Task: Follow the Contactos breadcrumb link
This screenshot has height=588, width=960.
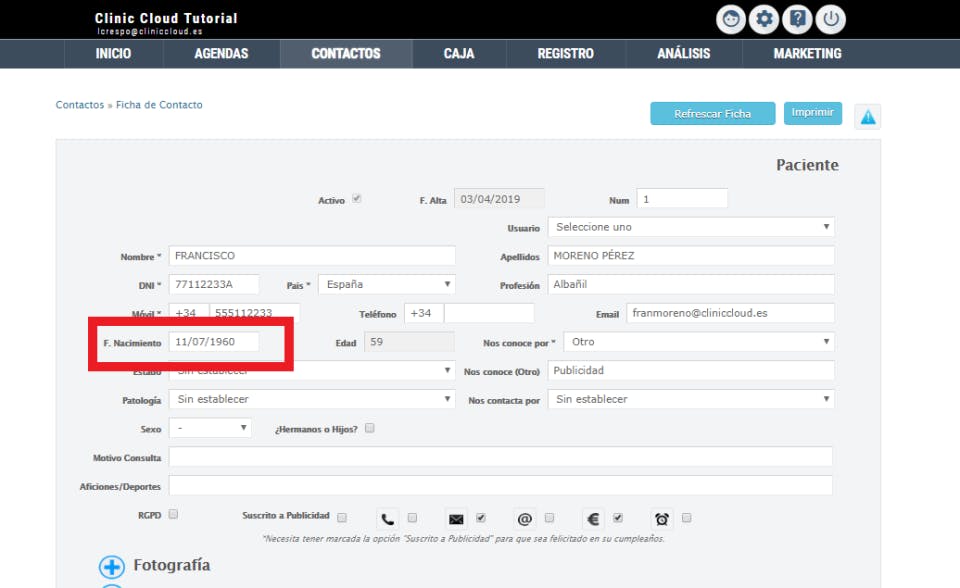Action: click(x=80, y=105)
